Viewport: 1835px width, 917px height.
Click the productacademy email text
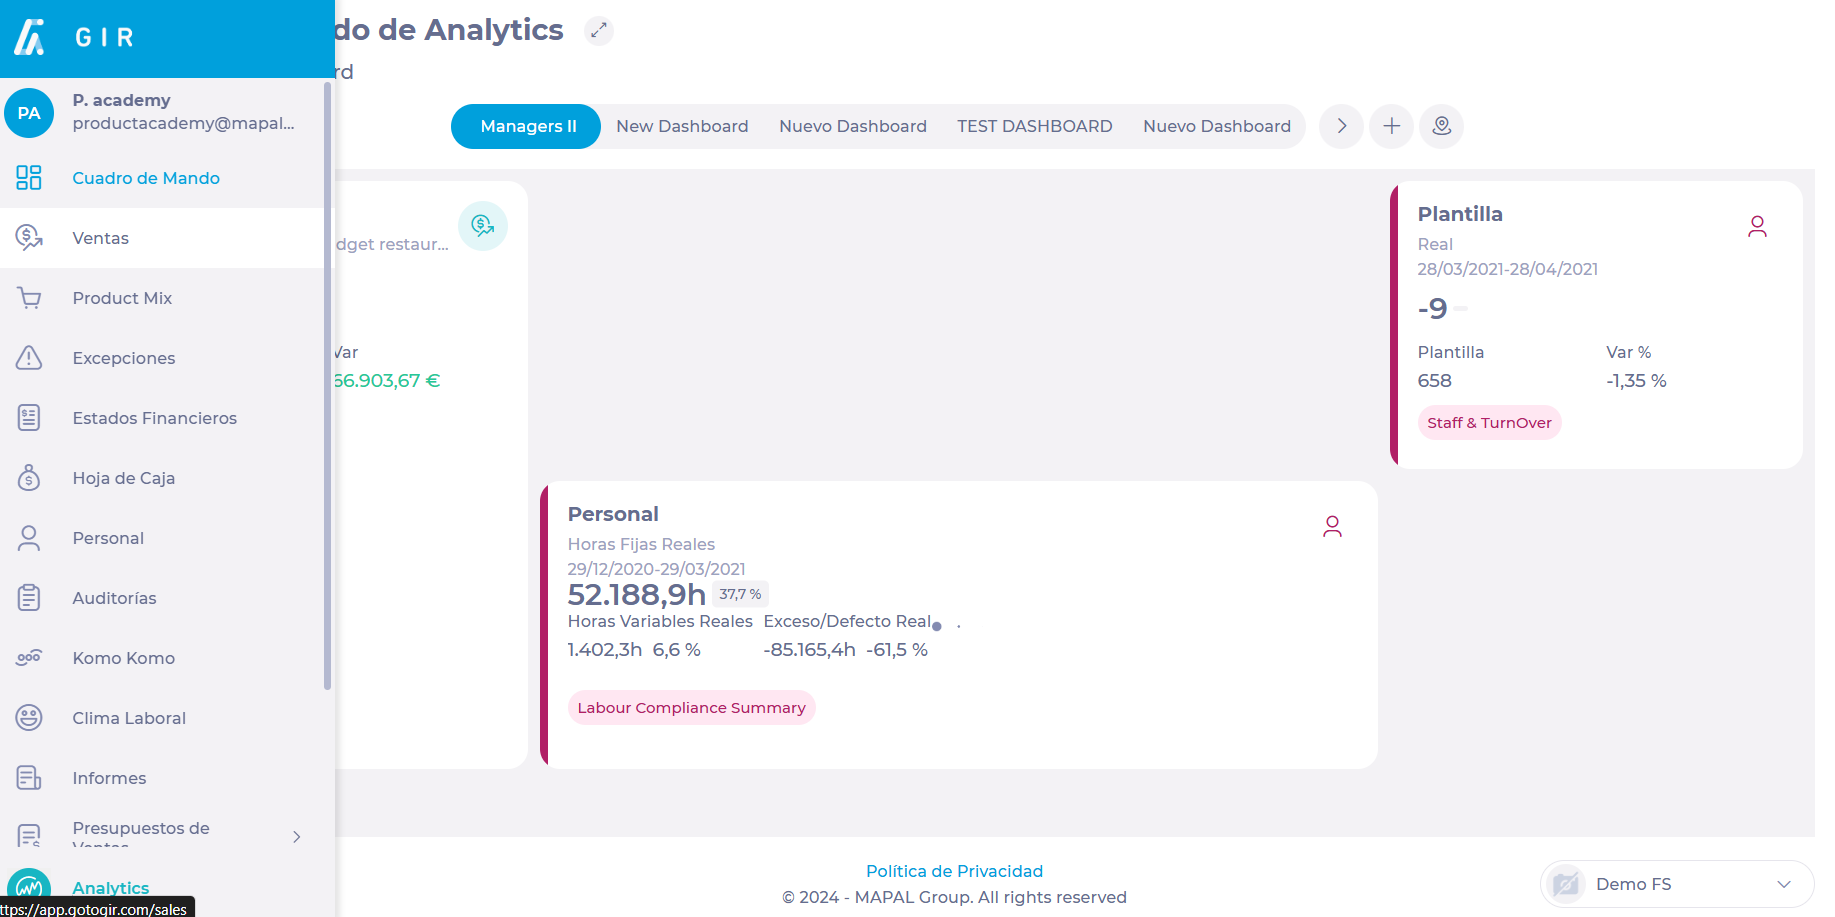pos(183,123)
